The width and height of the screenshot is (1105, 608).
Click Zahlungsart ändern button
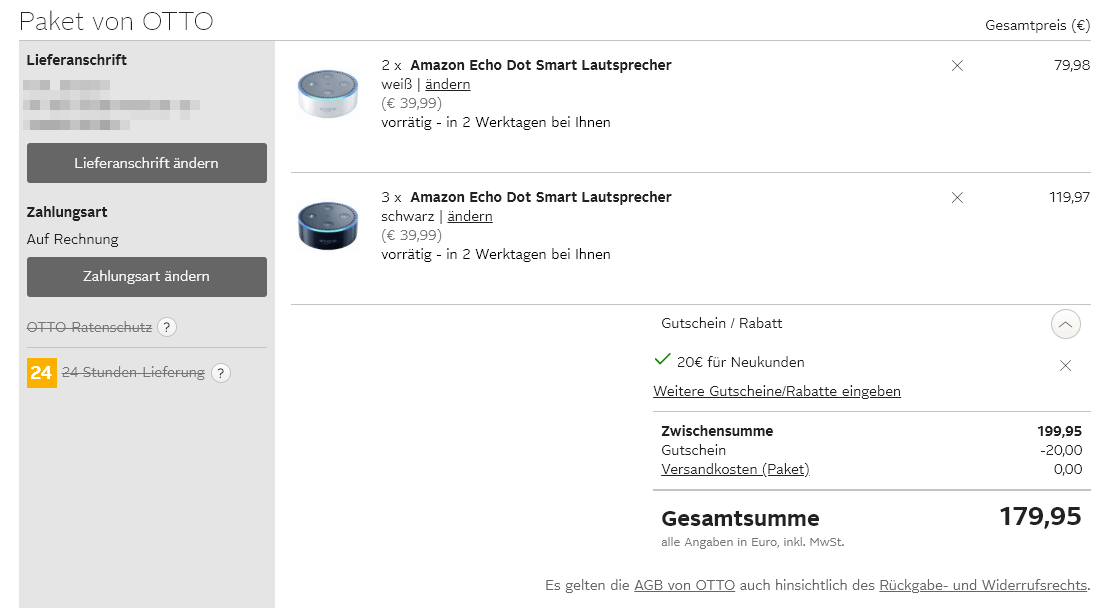click(x=146, y=277)
